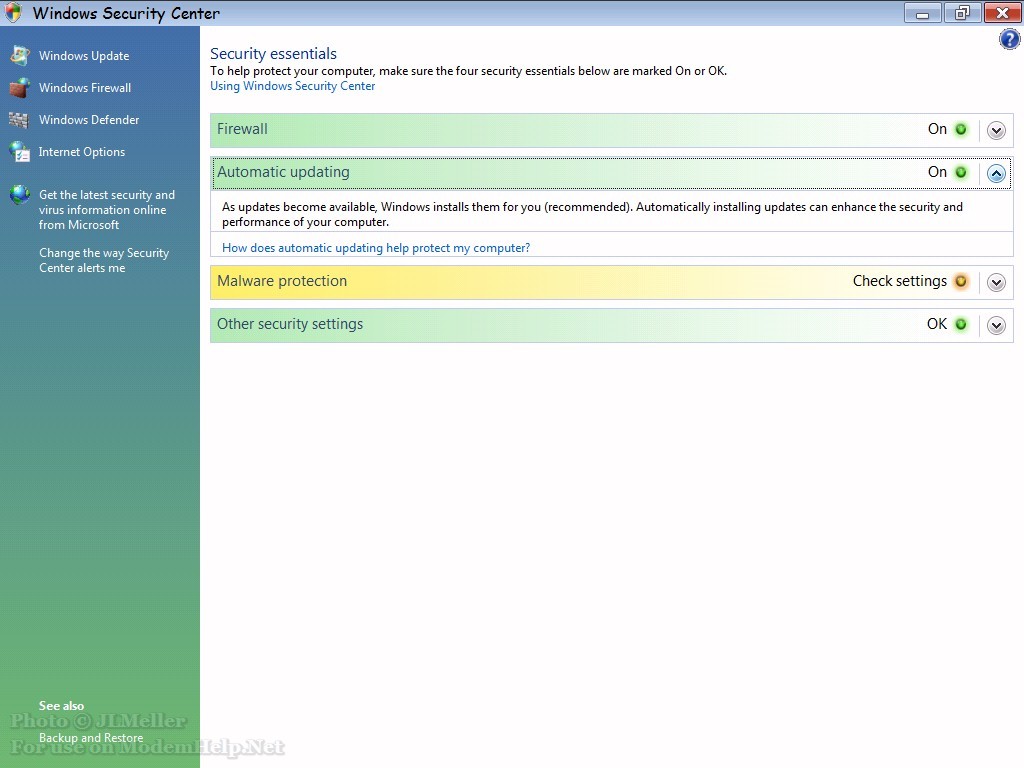Click the Internet Options globe icon
This screenshot has width=1024, height=768.
[x=20, y=152]
